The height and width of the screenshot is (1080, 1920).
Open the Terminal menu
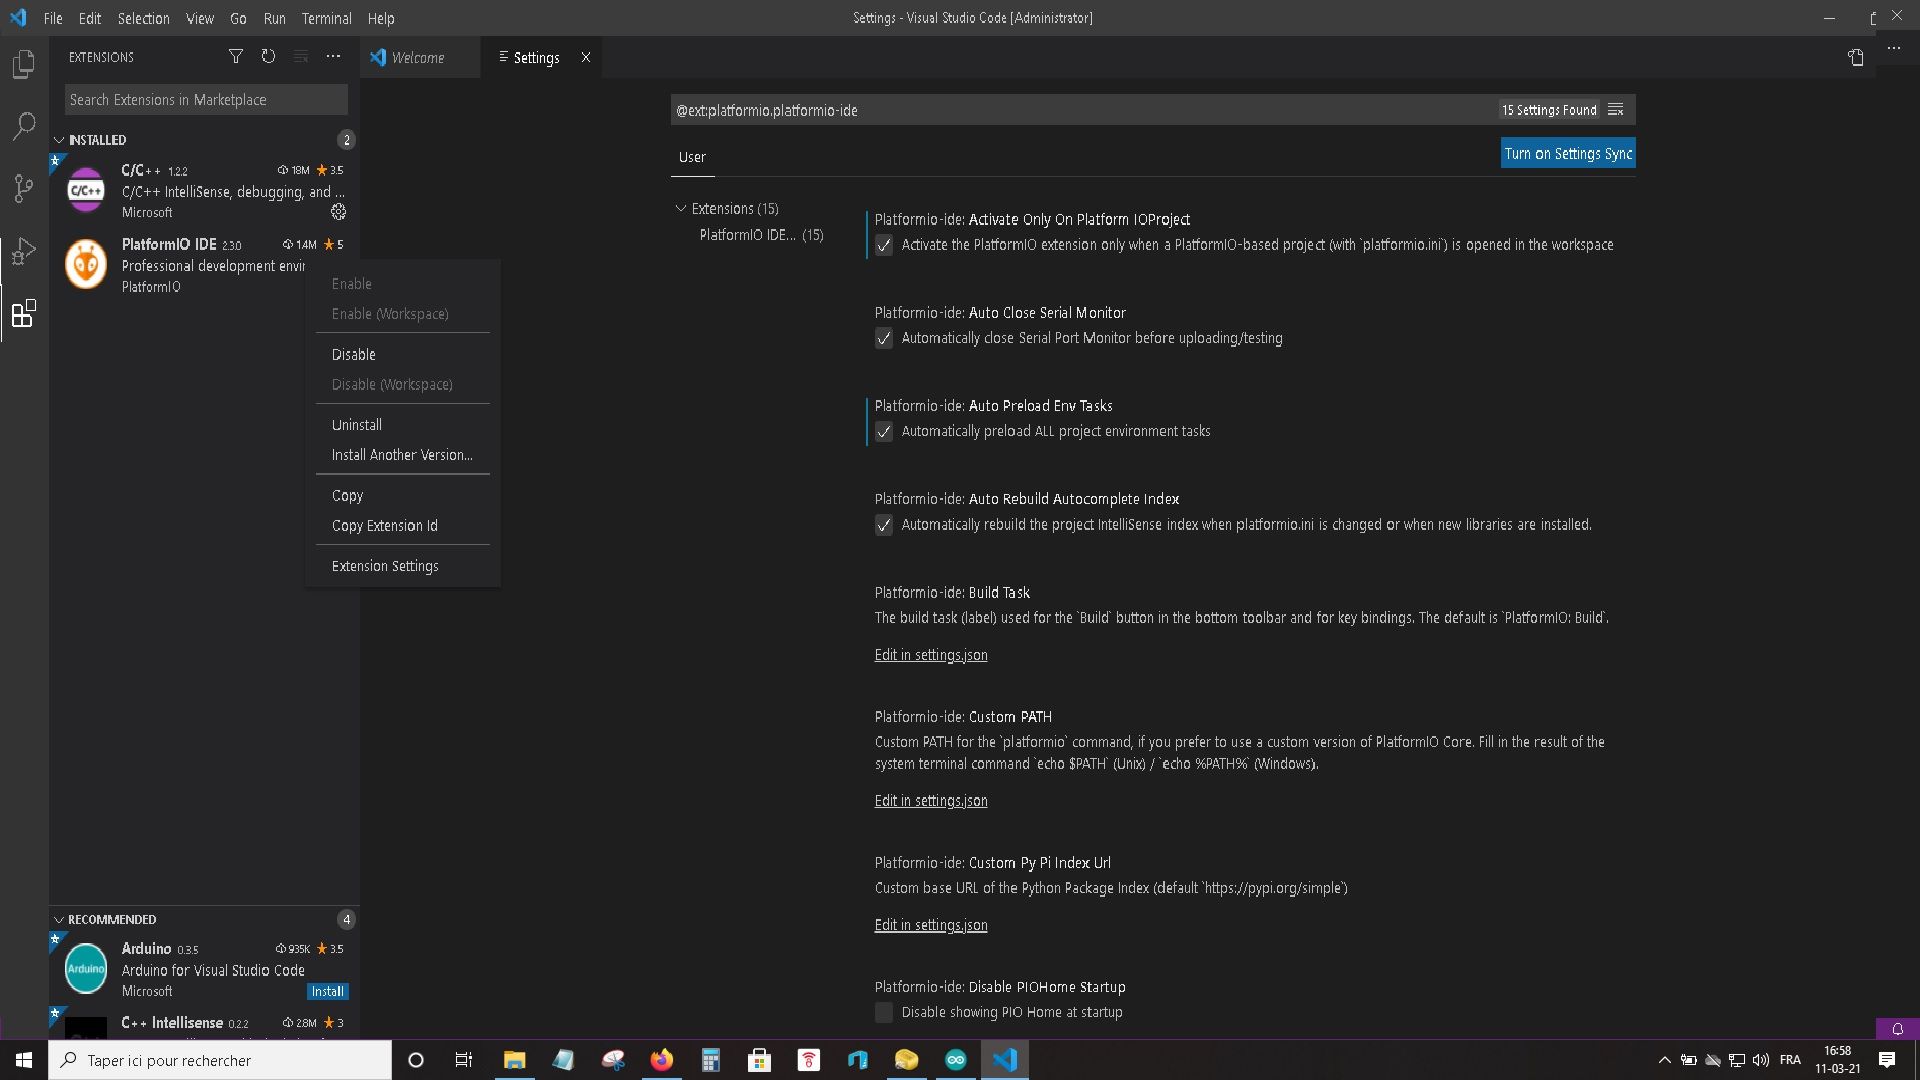pos(326,18)
